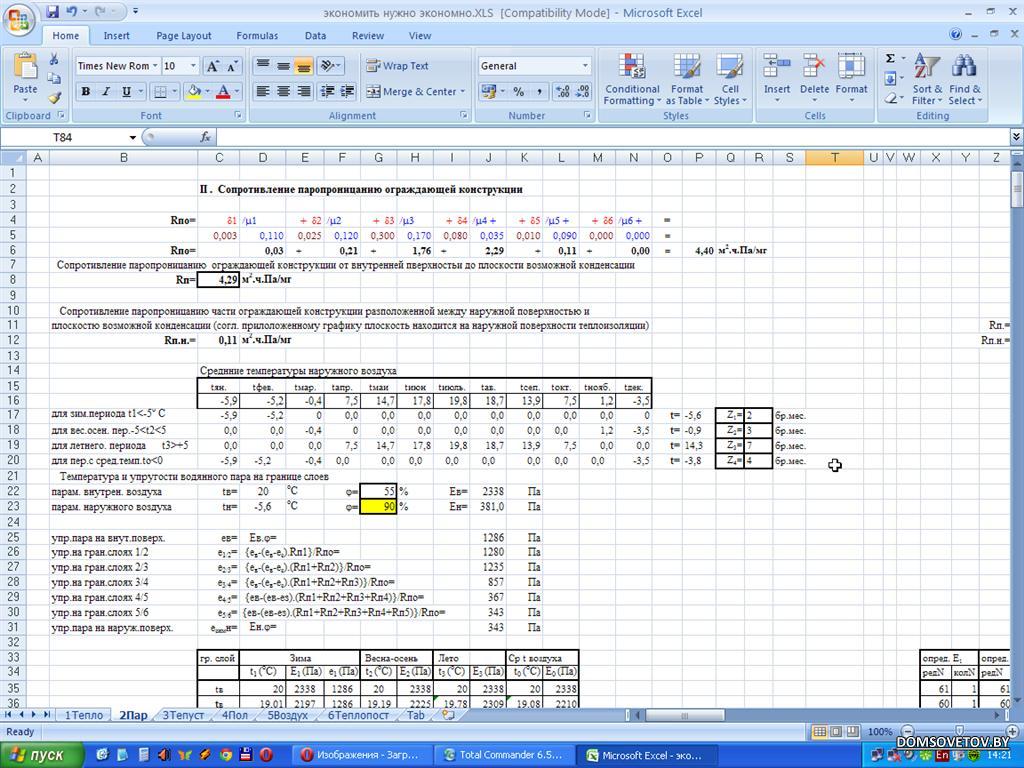Screen dimensions: 1024x768
Task: Expand the Name Box dropdown arrow
Action: pos(132,137)
